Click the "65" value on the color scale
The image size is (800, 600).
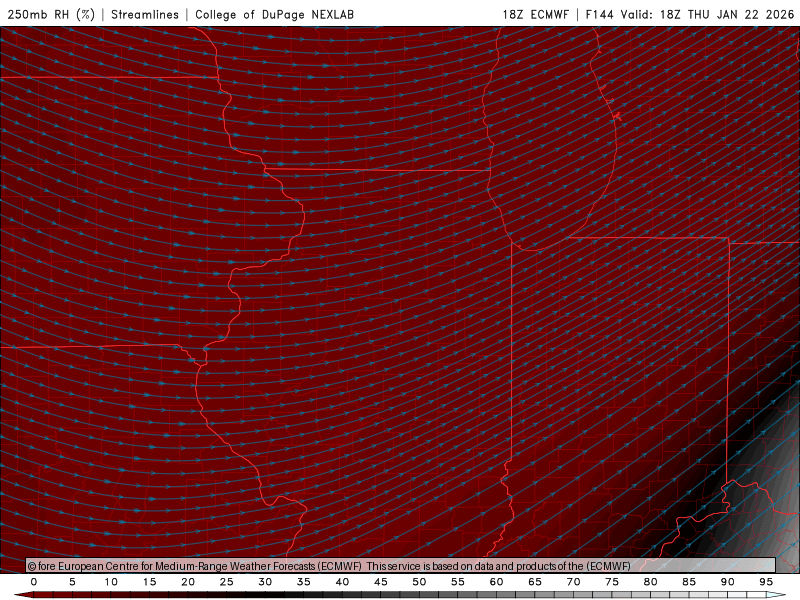coord(535,582)
